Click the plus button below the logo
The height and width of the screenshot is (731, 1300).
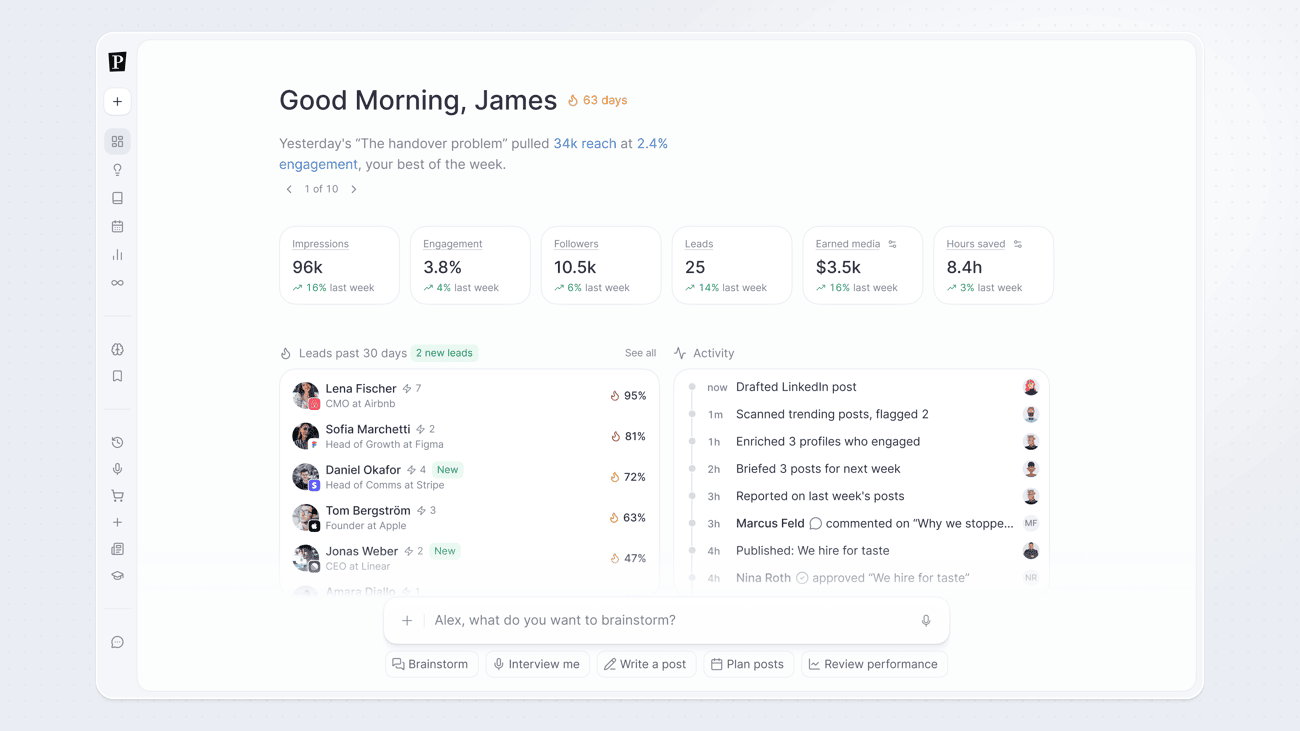(x=117, y=102)
